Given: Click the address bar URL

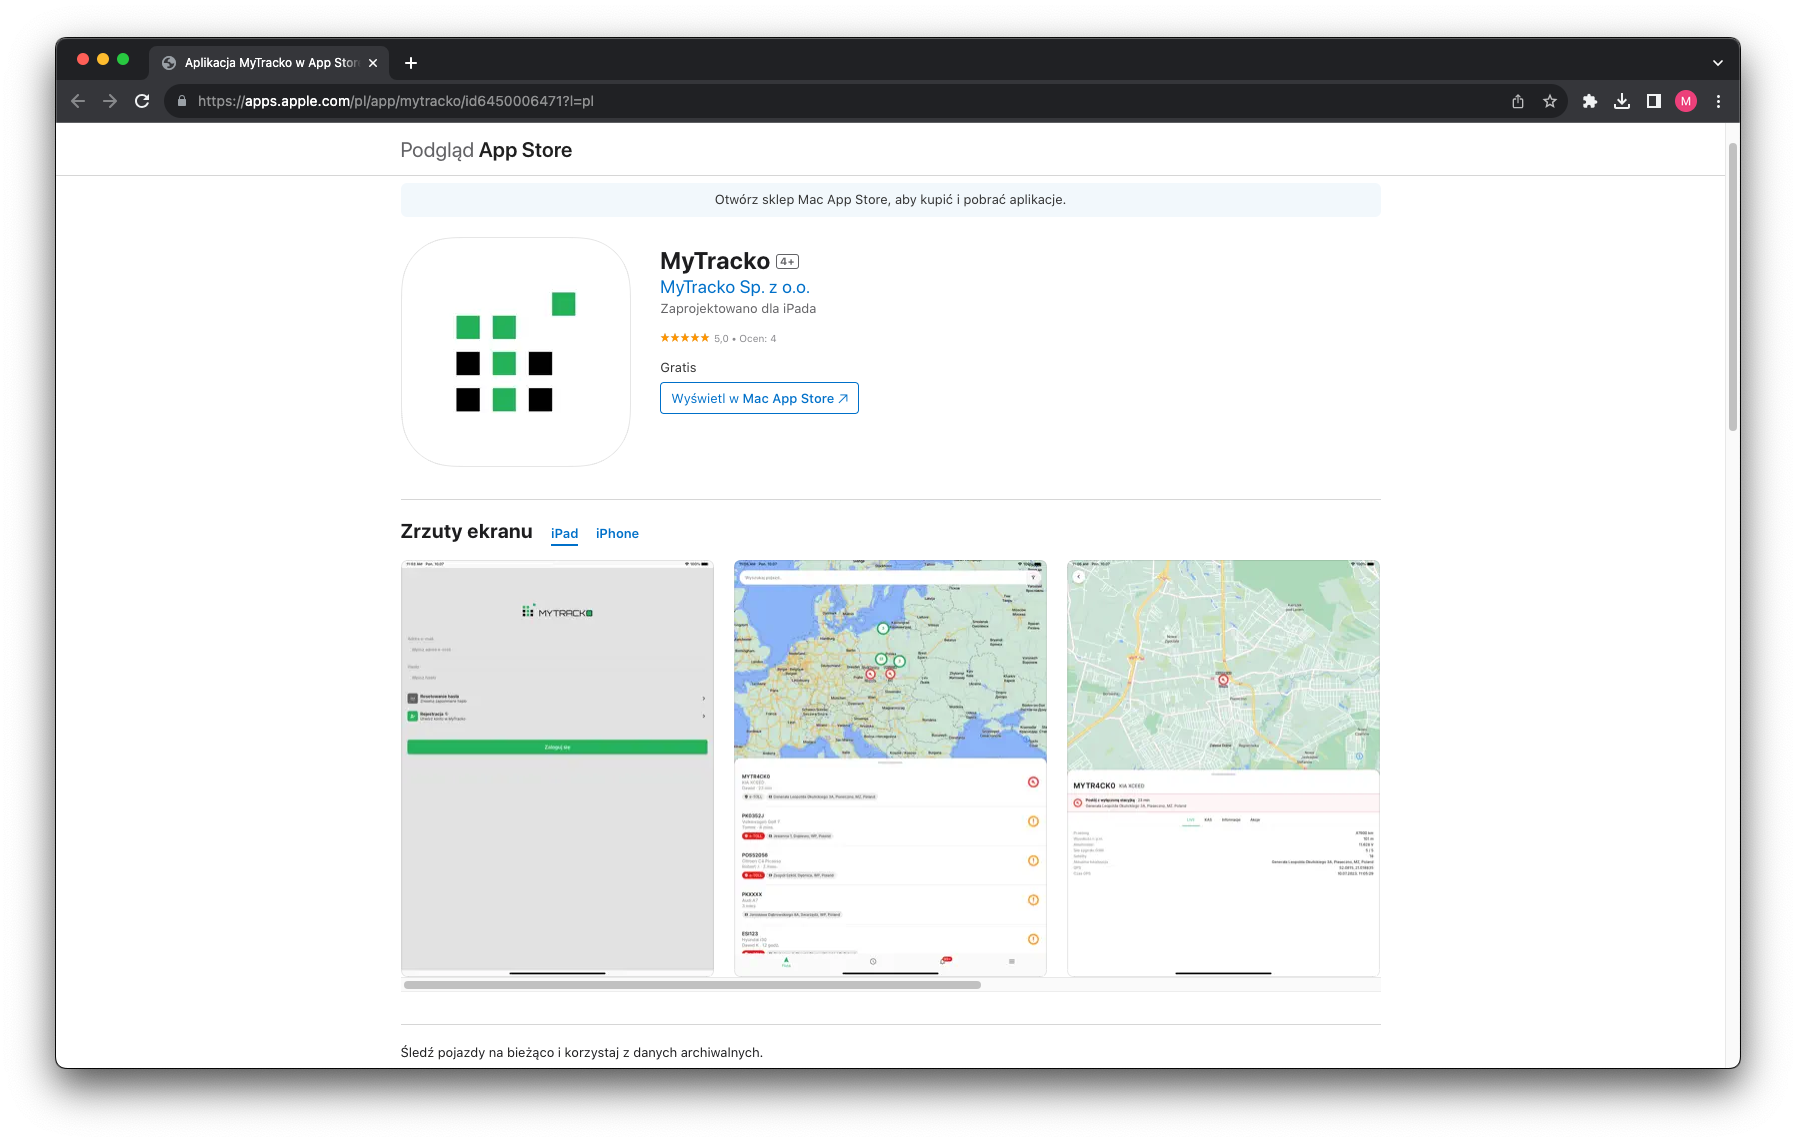Looking at the screenshot, I should (396, 101).
